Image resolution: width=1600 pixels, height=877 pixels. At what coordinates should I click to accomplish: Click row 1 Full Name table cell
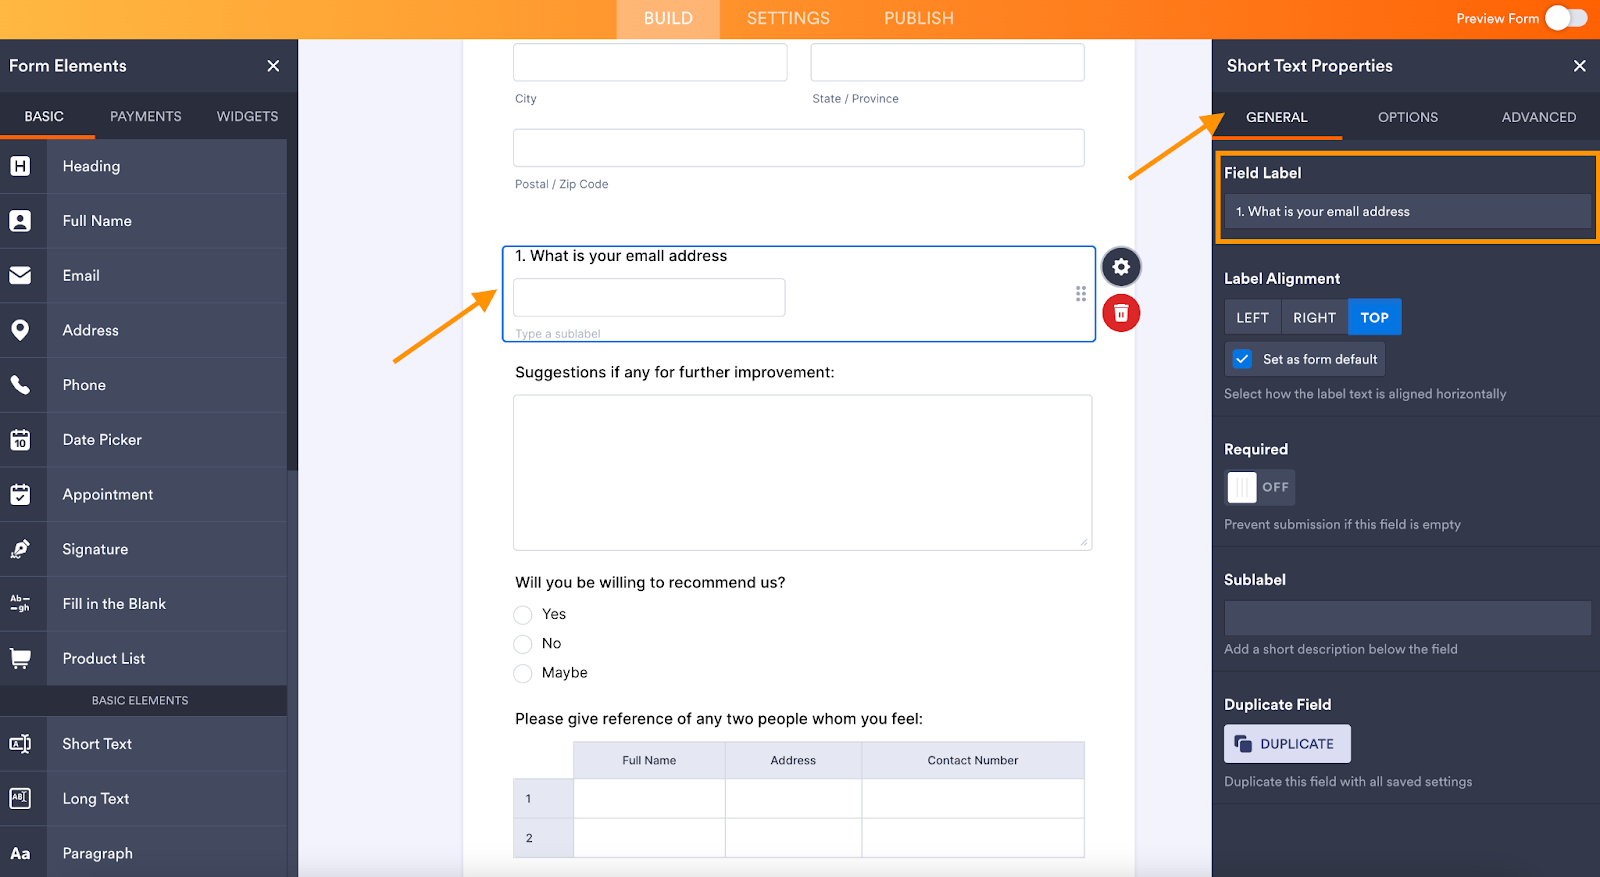pyautogui.click(x=649, y=798)
